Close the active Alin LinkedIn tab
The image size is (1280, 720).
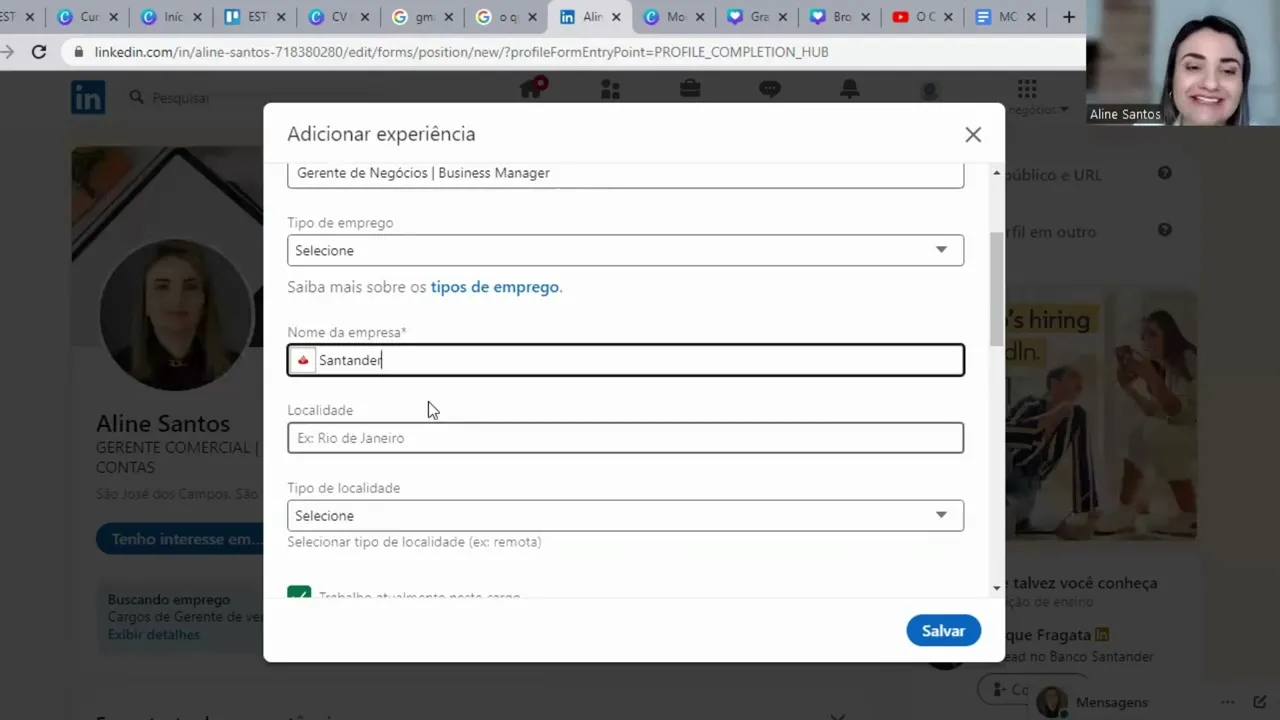click(615, 17)
